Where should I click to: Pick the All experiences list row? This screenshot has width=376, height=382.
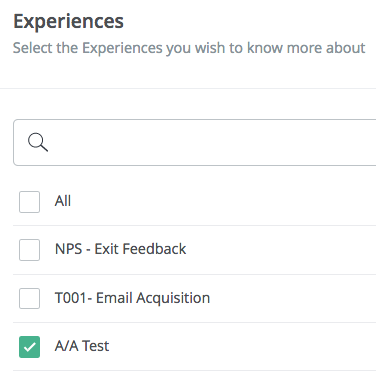[x=195, y=202]
